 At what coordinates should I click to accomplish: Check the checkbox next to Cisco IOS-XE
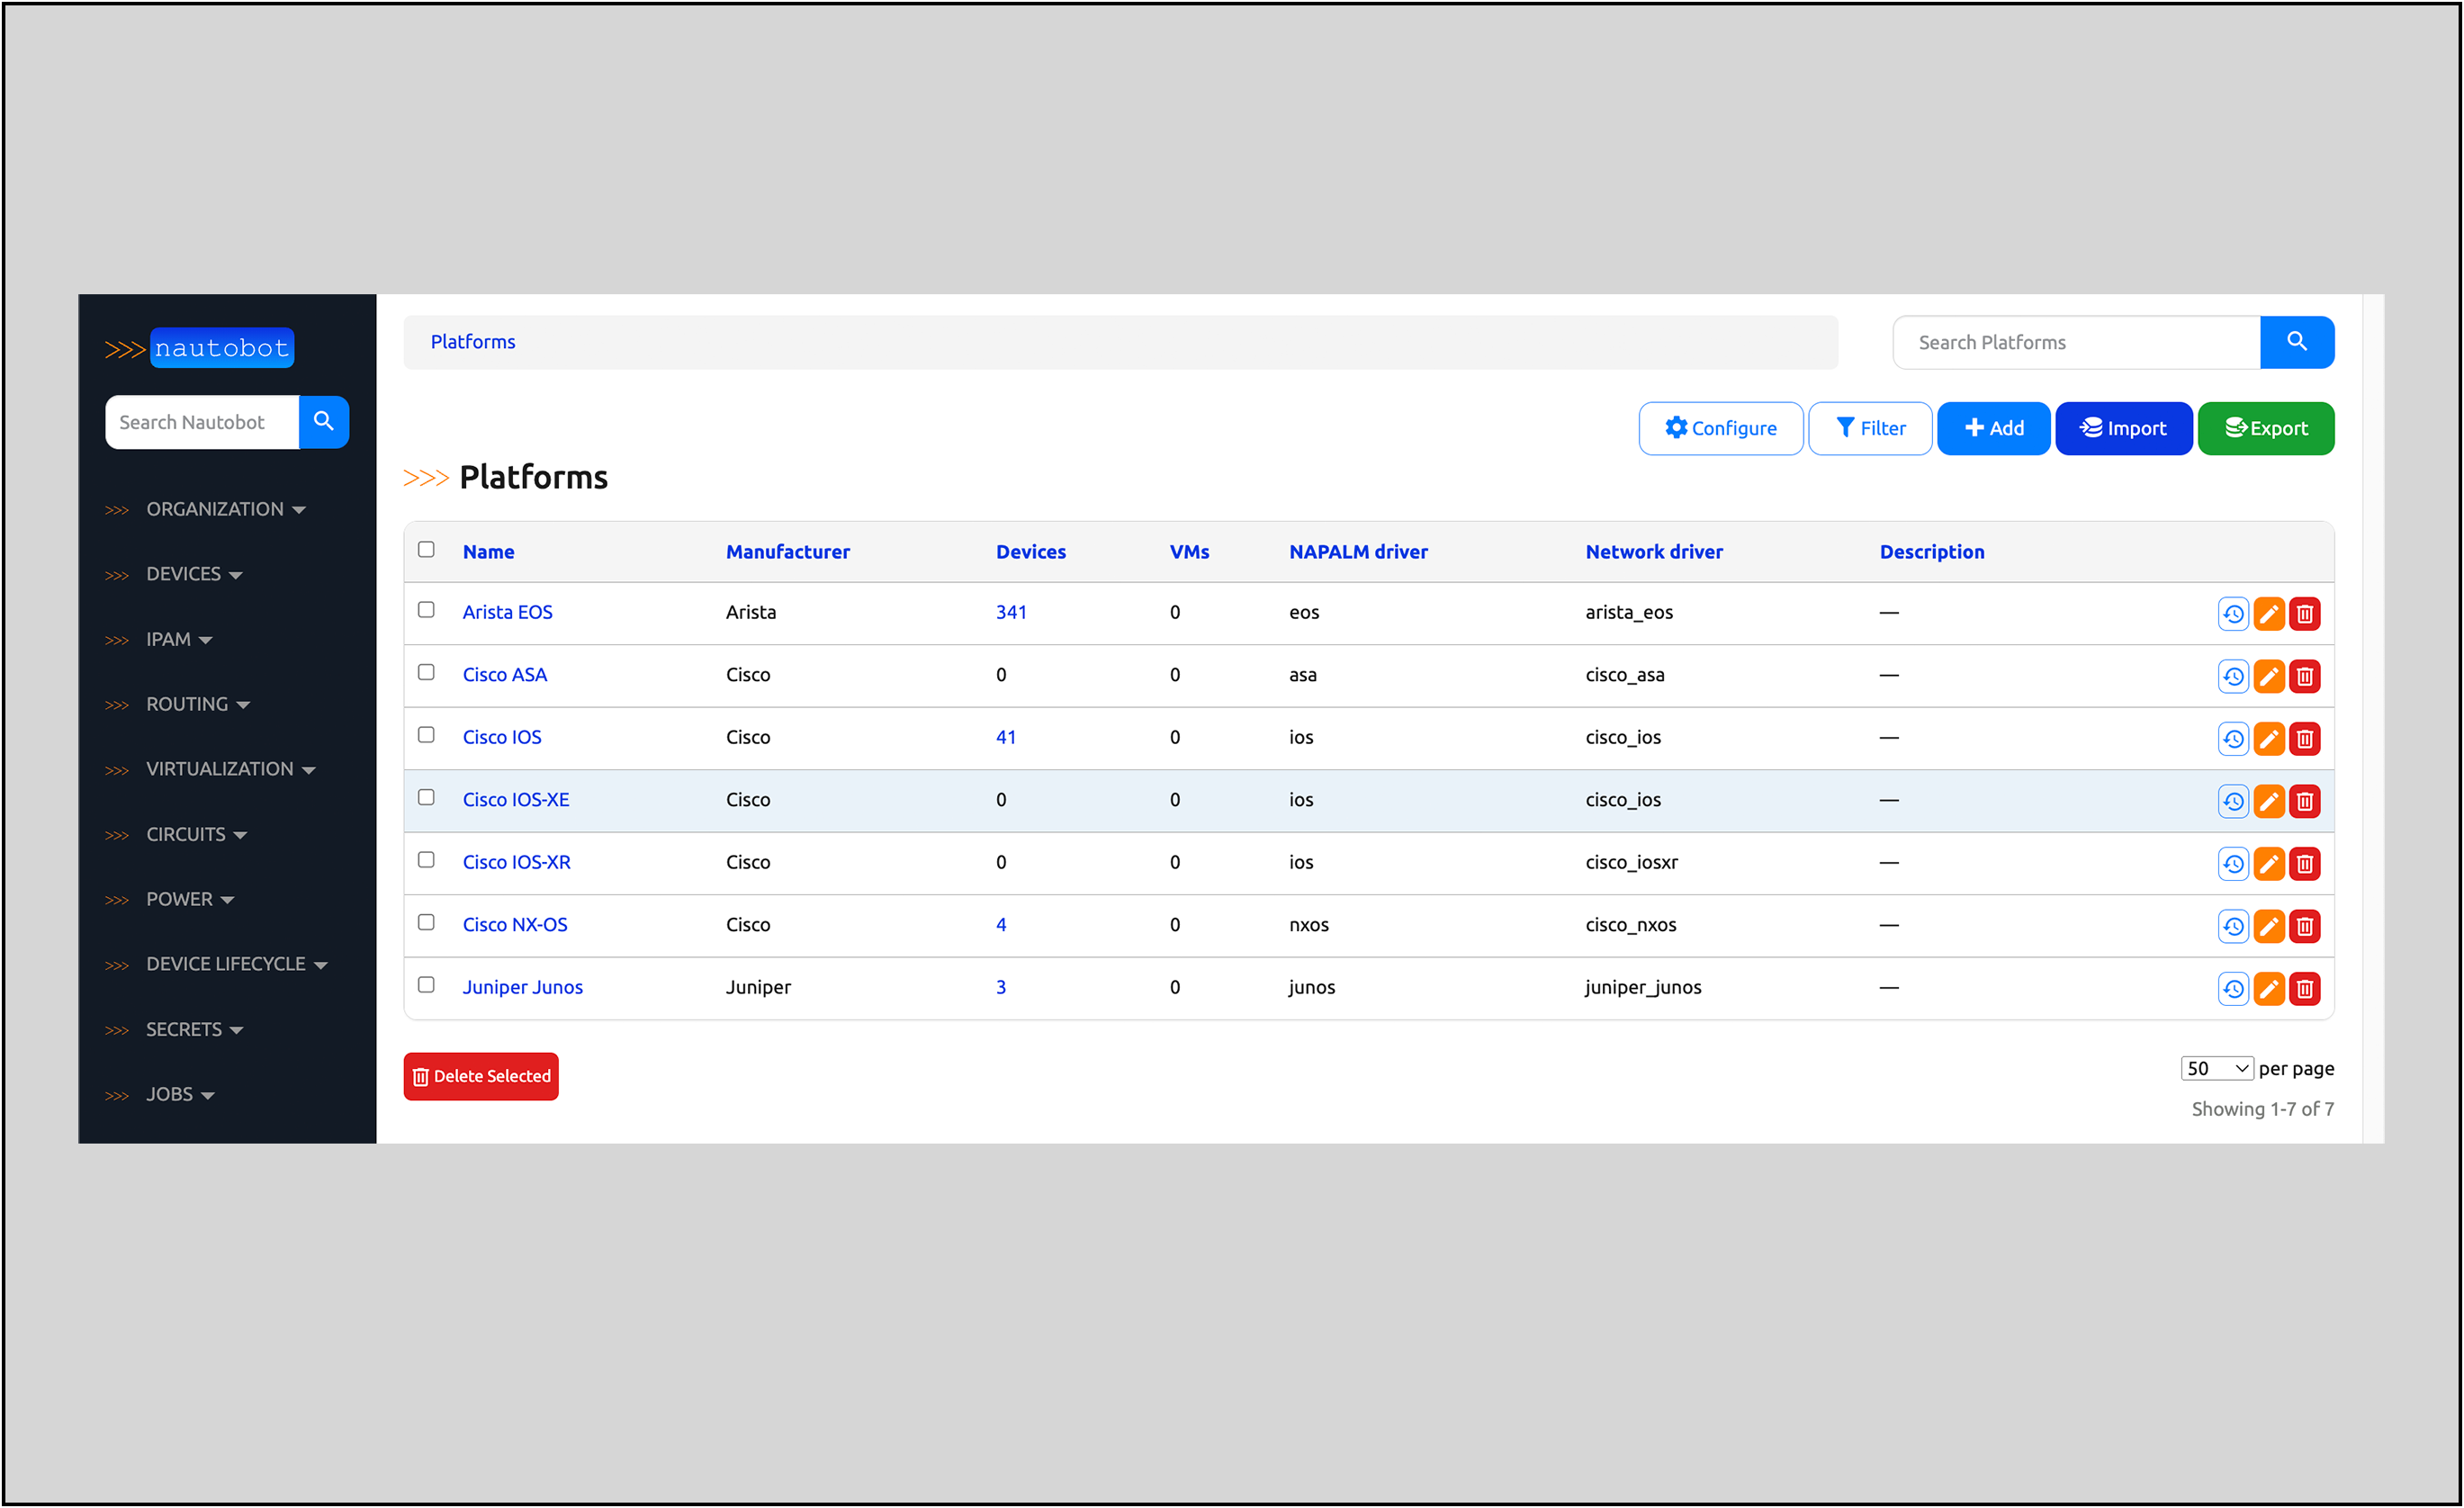427,798
